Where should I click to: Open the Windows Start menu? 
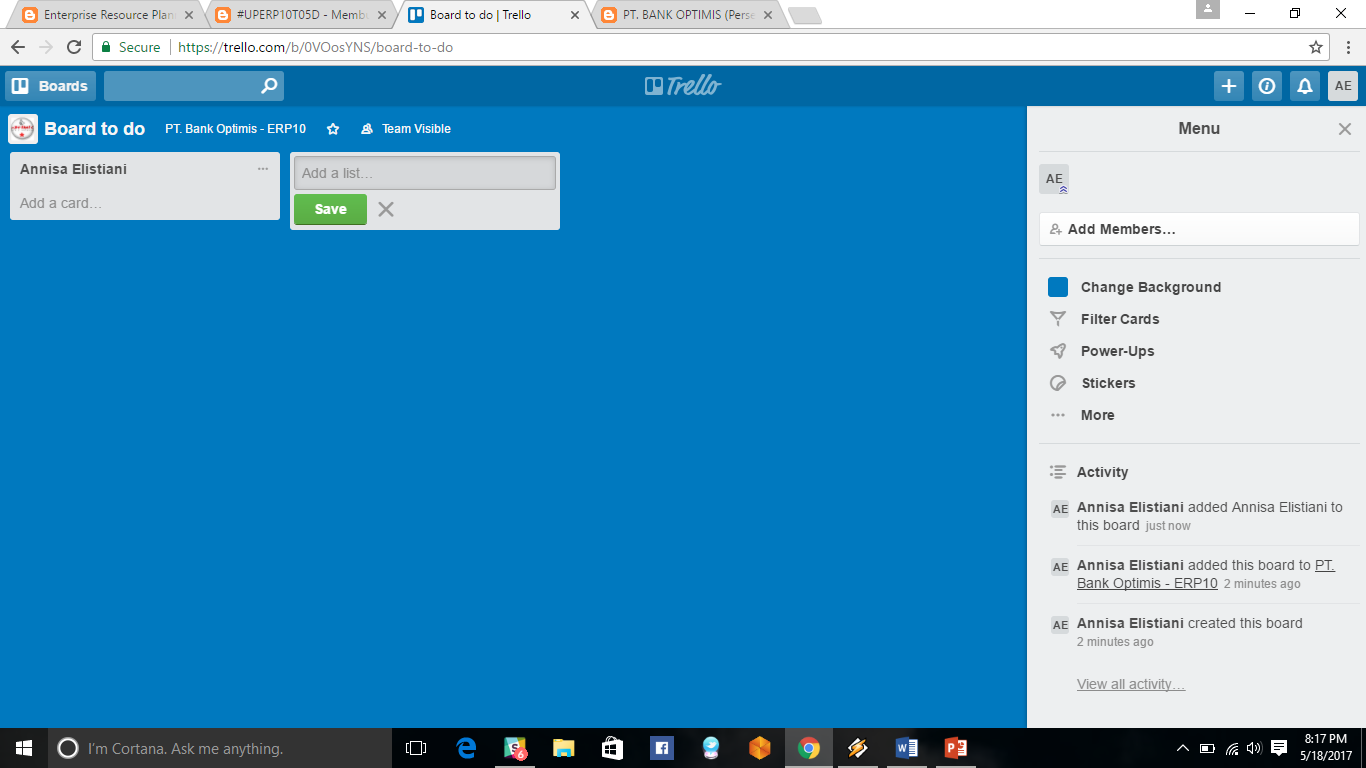(23, 748)
